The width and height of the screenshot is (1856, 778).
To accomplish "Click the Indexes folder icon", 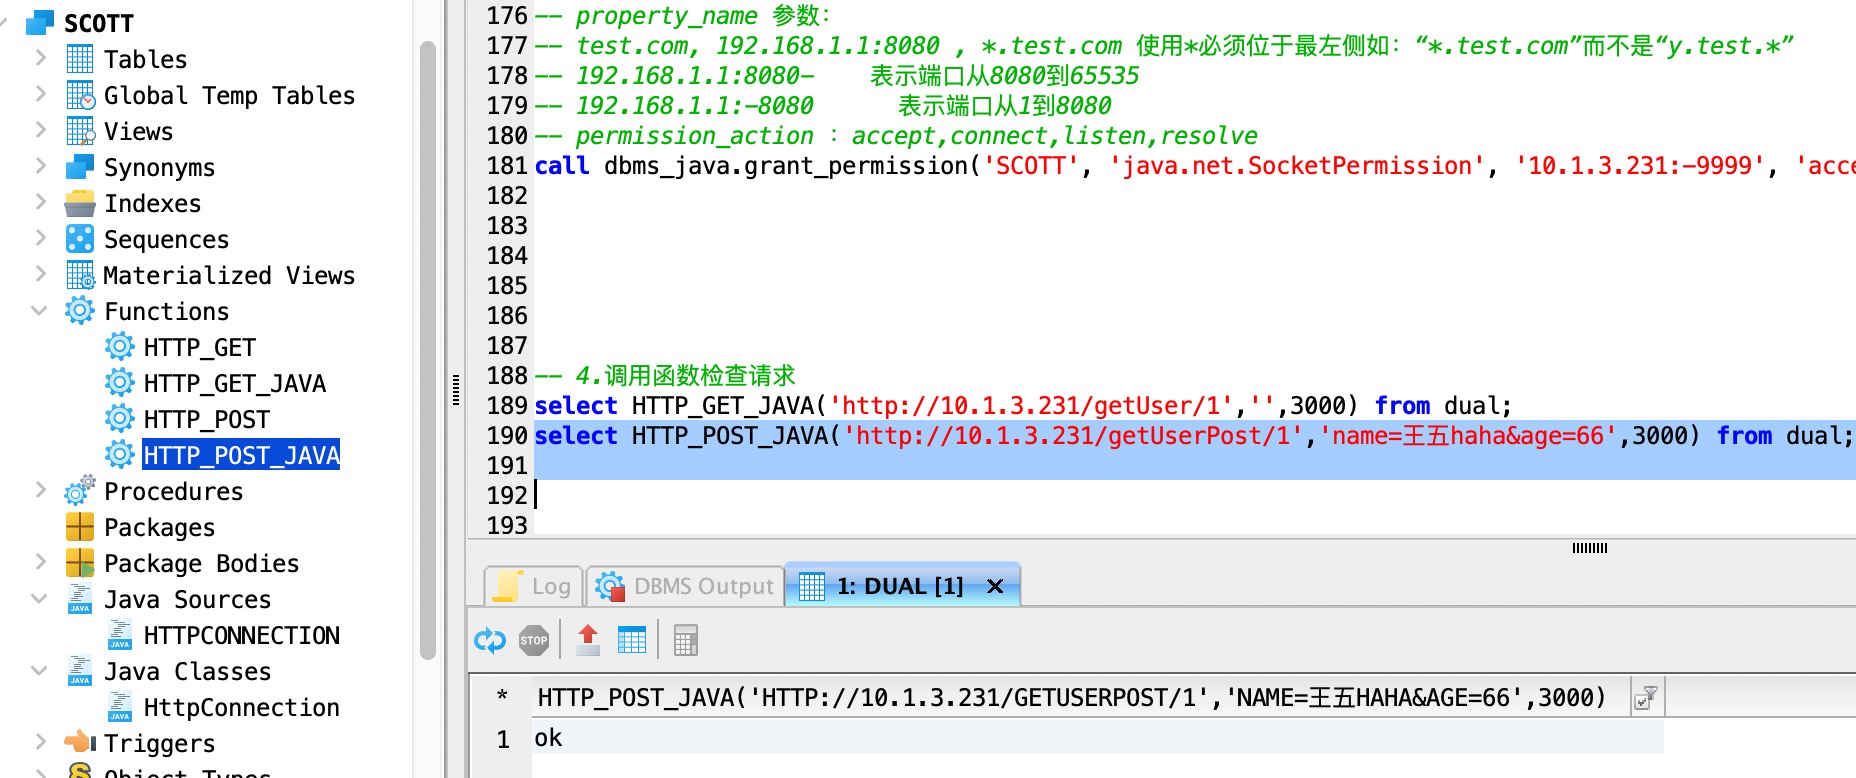I will (x=80, y=203).
